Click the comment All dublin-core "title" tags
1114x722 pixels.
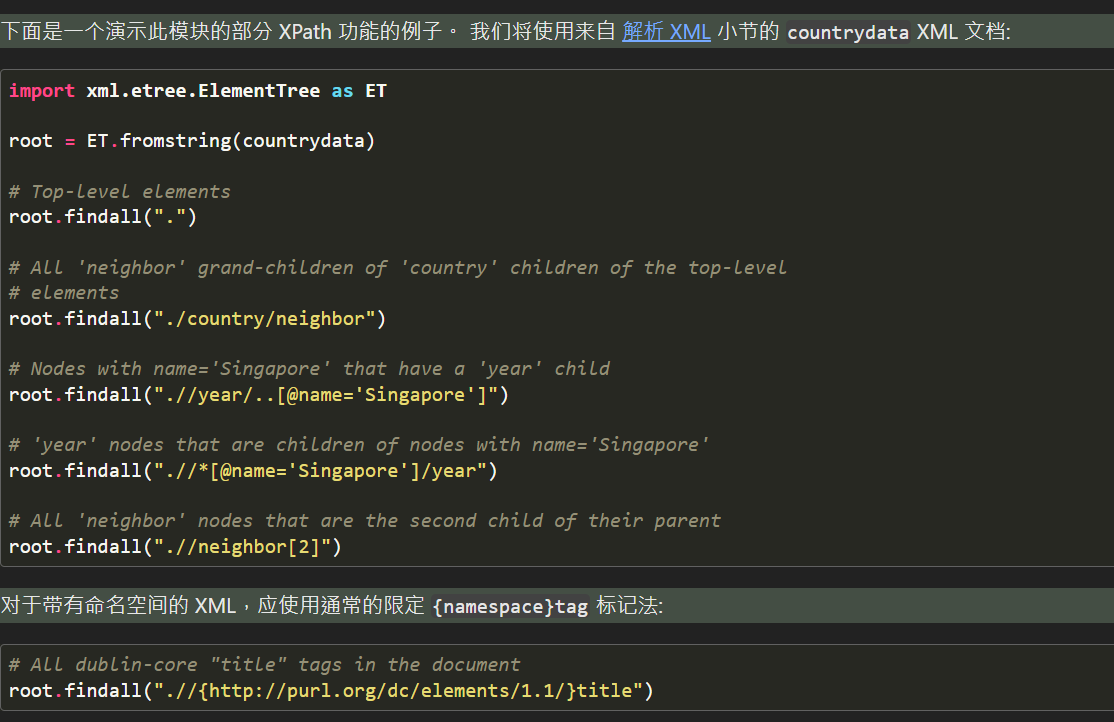coord(264,664)
